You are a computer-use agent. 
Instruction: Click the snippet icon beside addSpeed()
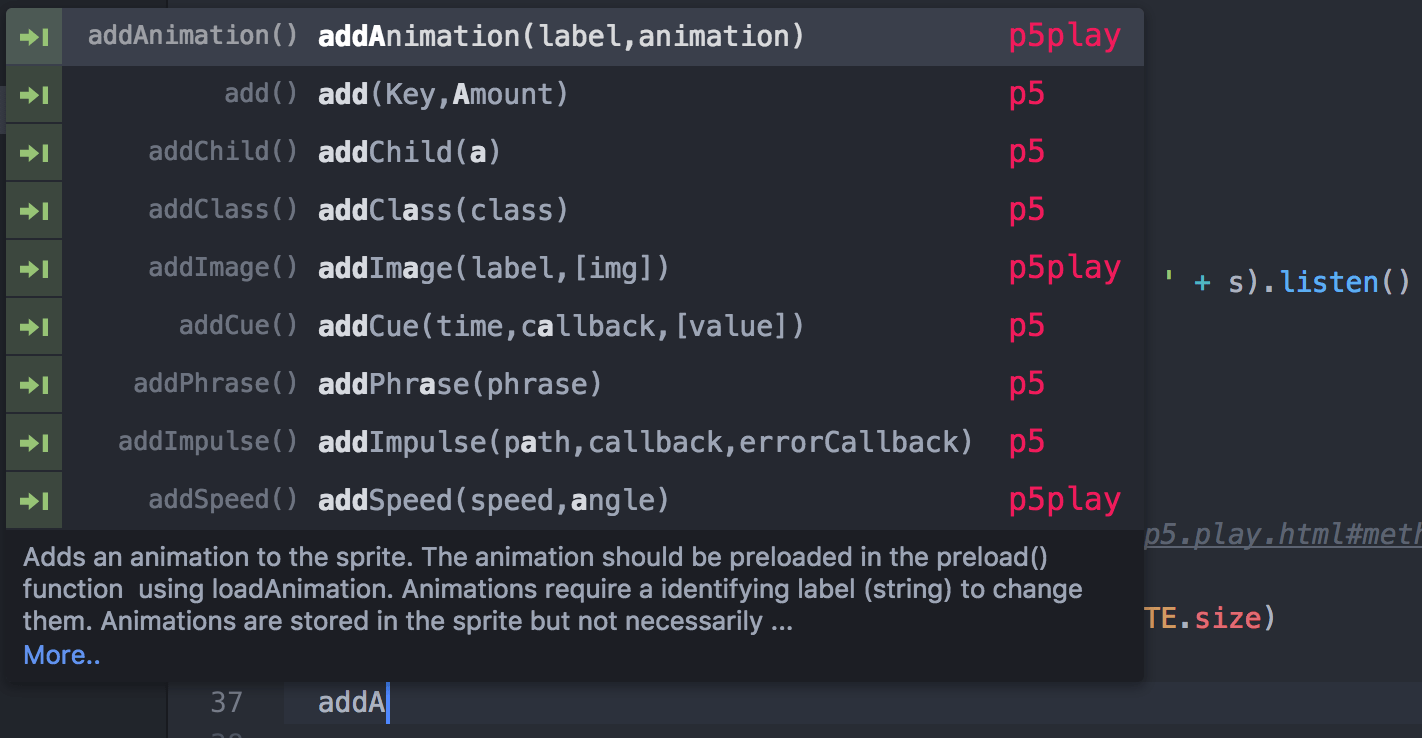34,501
